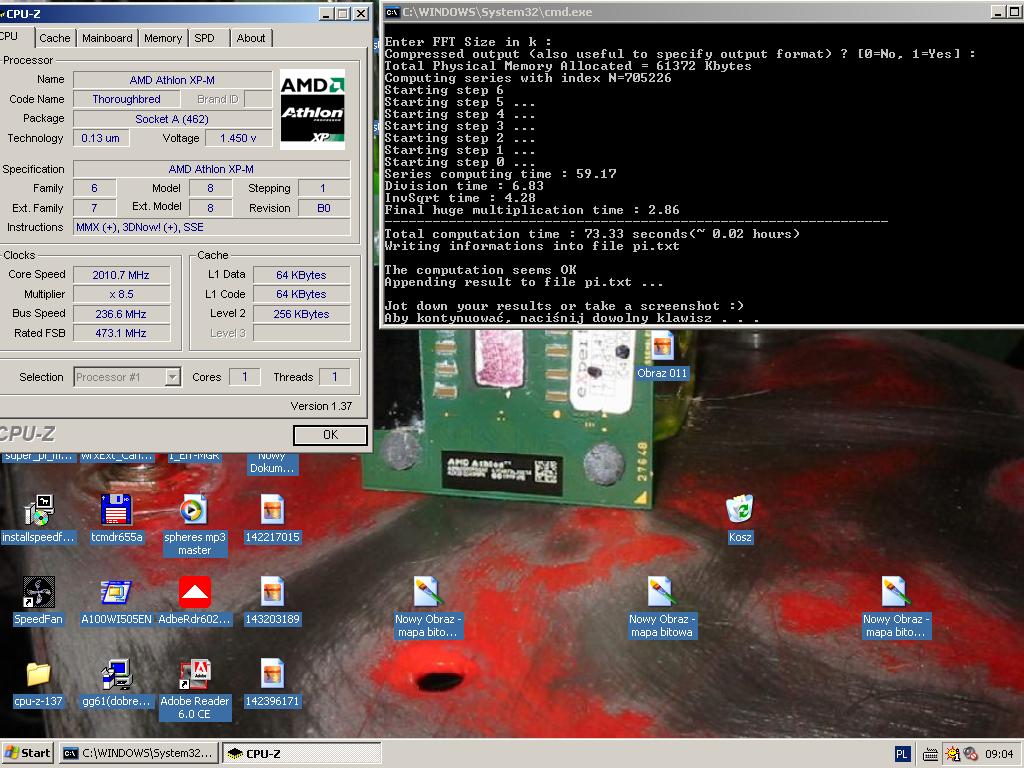Click the Name field AMD Athlon XP-M
The width and height of the screenshot is (1024, 768).
[x=172, y=80]
